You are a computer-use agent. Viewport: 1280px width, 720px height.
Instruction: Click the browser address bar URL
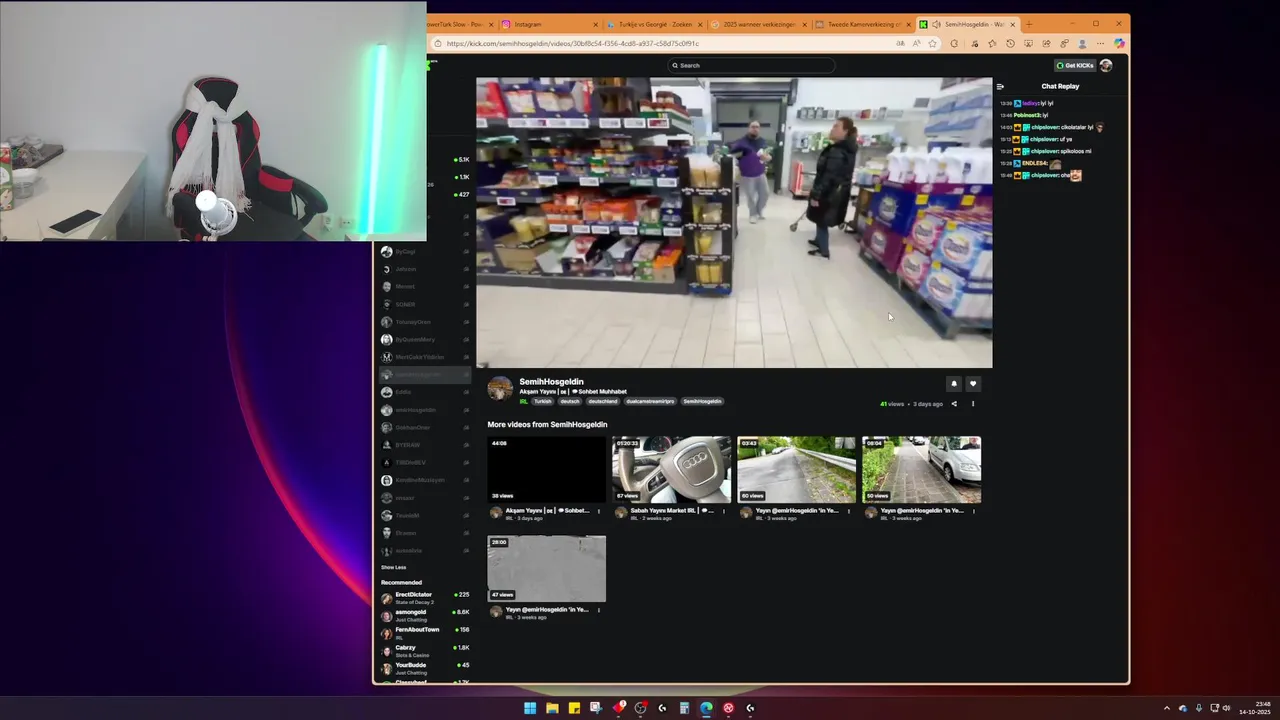click(572, 44)
